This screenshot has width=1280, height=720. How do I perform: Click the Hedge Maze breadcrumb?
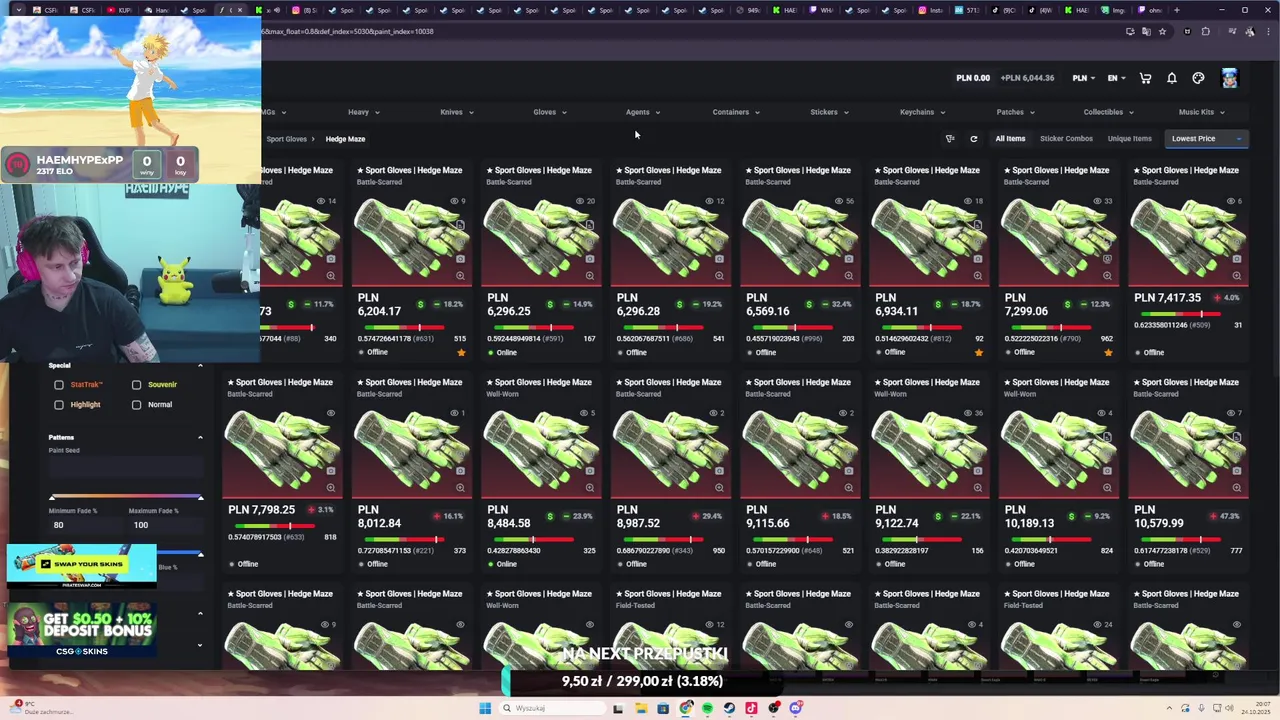(345, 139)
